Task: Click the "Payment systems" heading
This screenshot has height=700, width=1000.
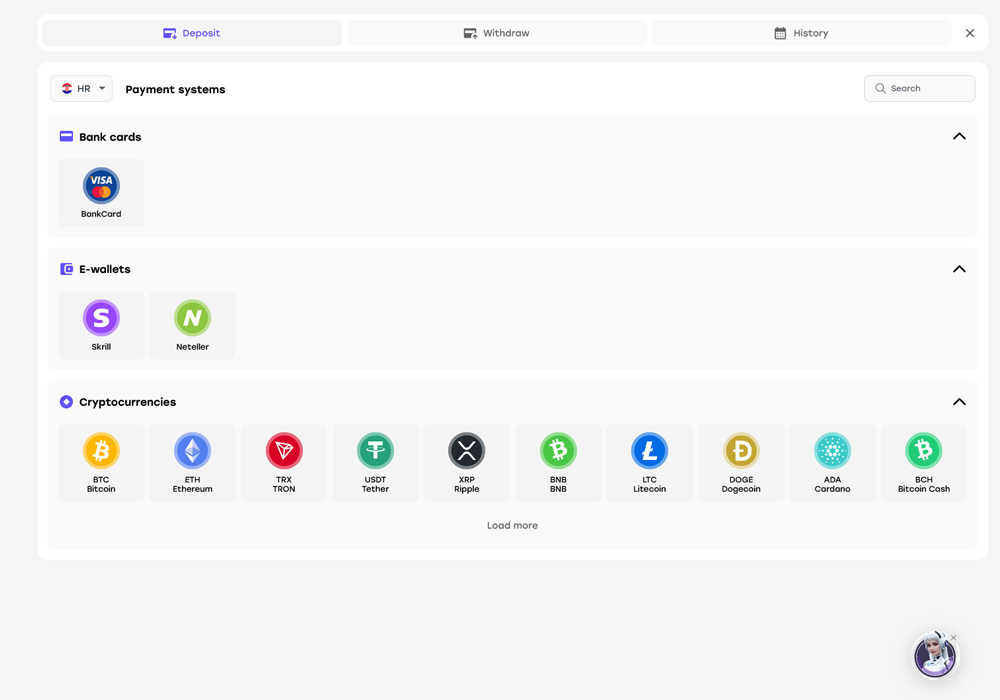Action: (x=175, y=89)
